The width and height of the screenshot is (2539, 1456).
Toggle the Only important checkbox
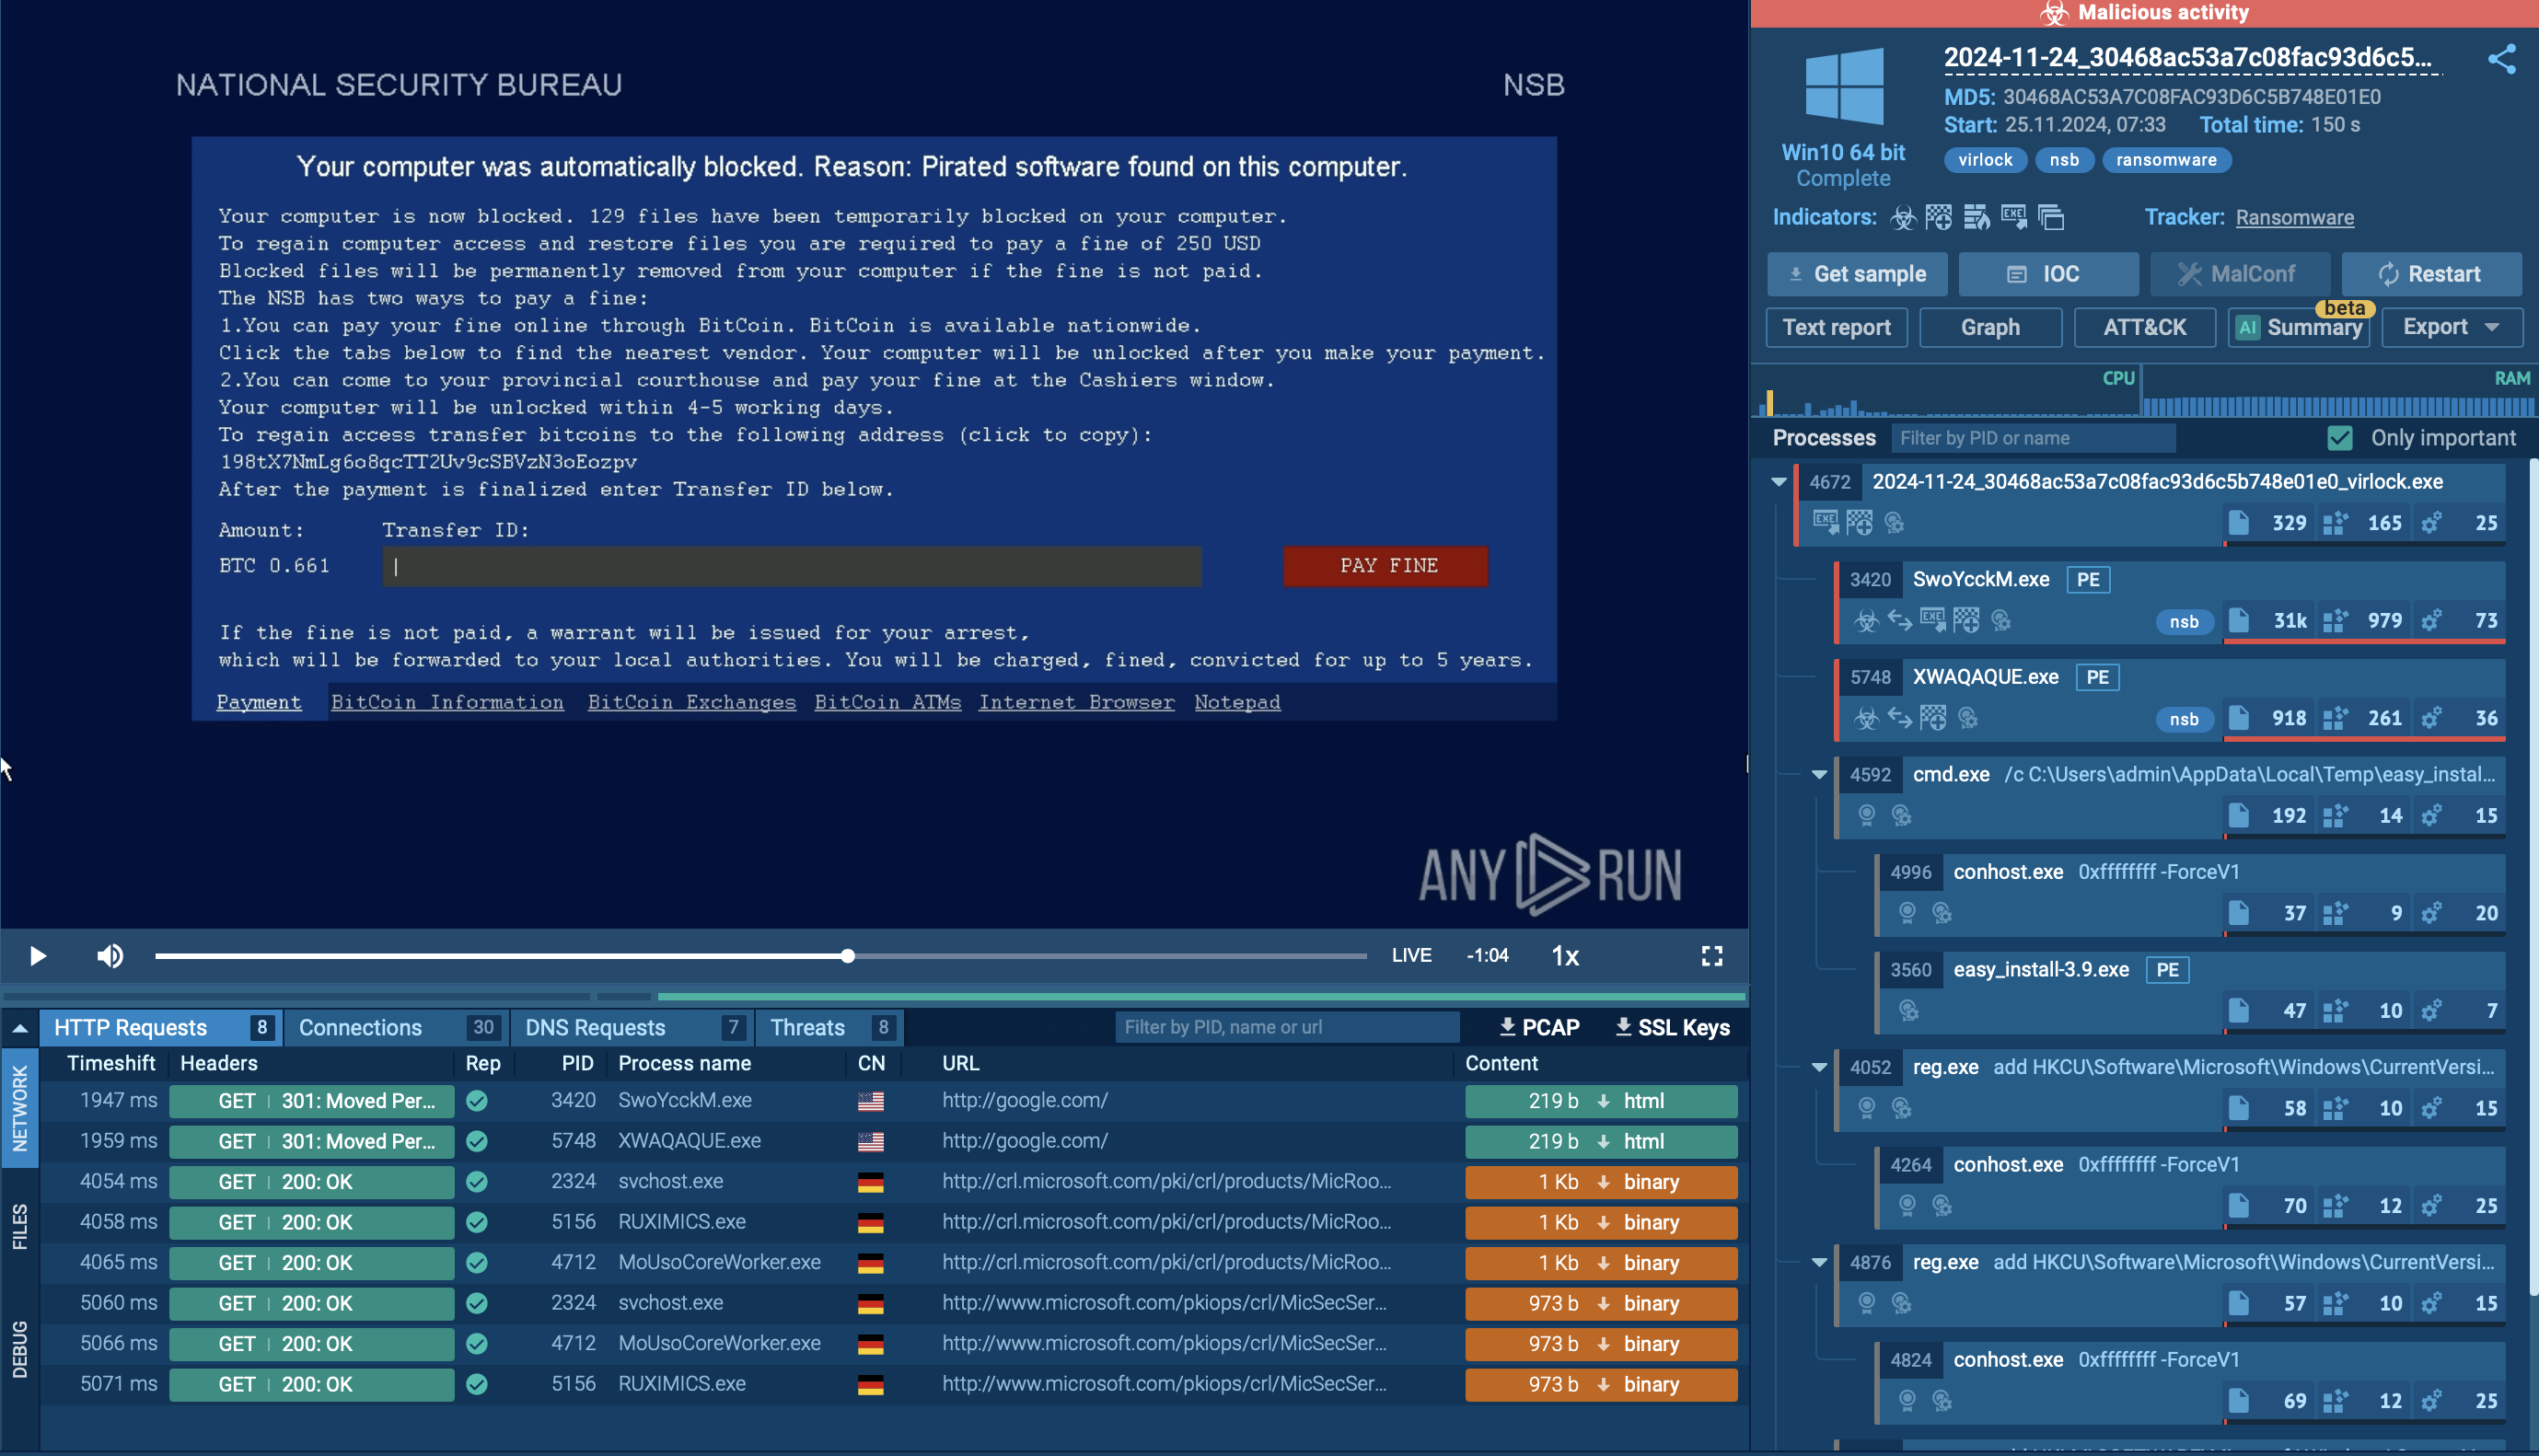(2339, 438)
